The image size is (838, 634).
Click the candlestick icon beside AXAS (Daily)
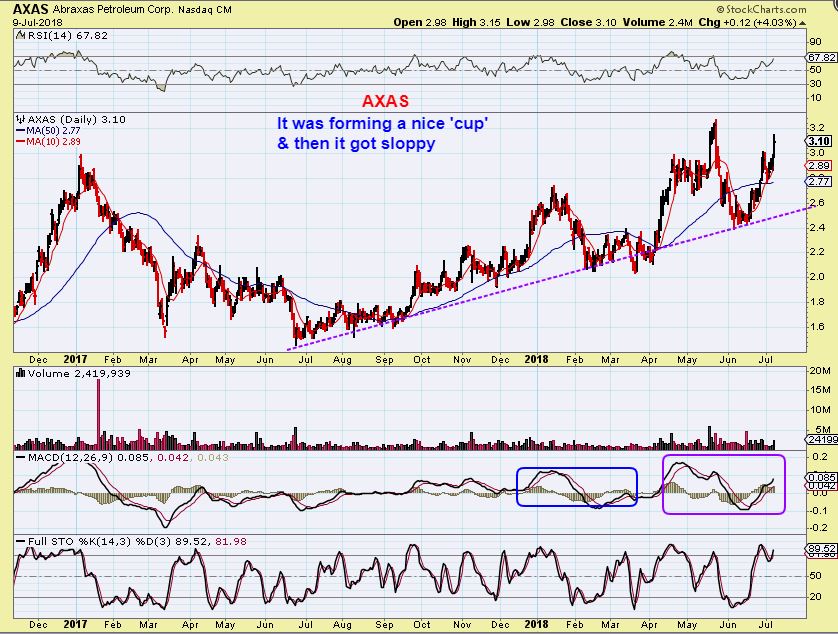[21, 120]
